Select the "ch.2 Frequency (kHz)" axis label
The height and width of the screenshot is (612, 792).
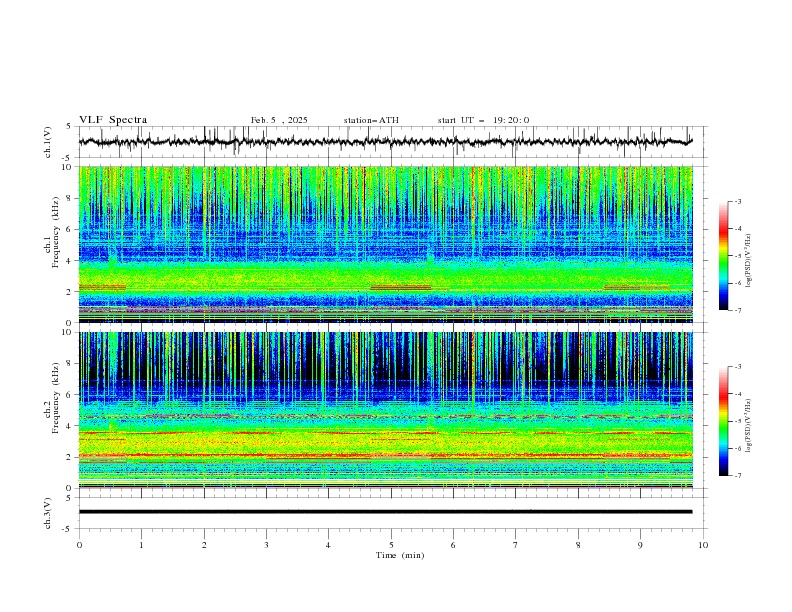(x=52, y=397)
